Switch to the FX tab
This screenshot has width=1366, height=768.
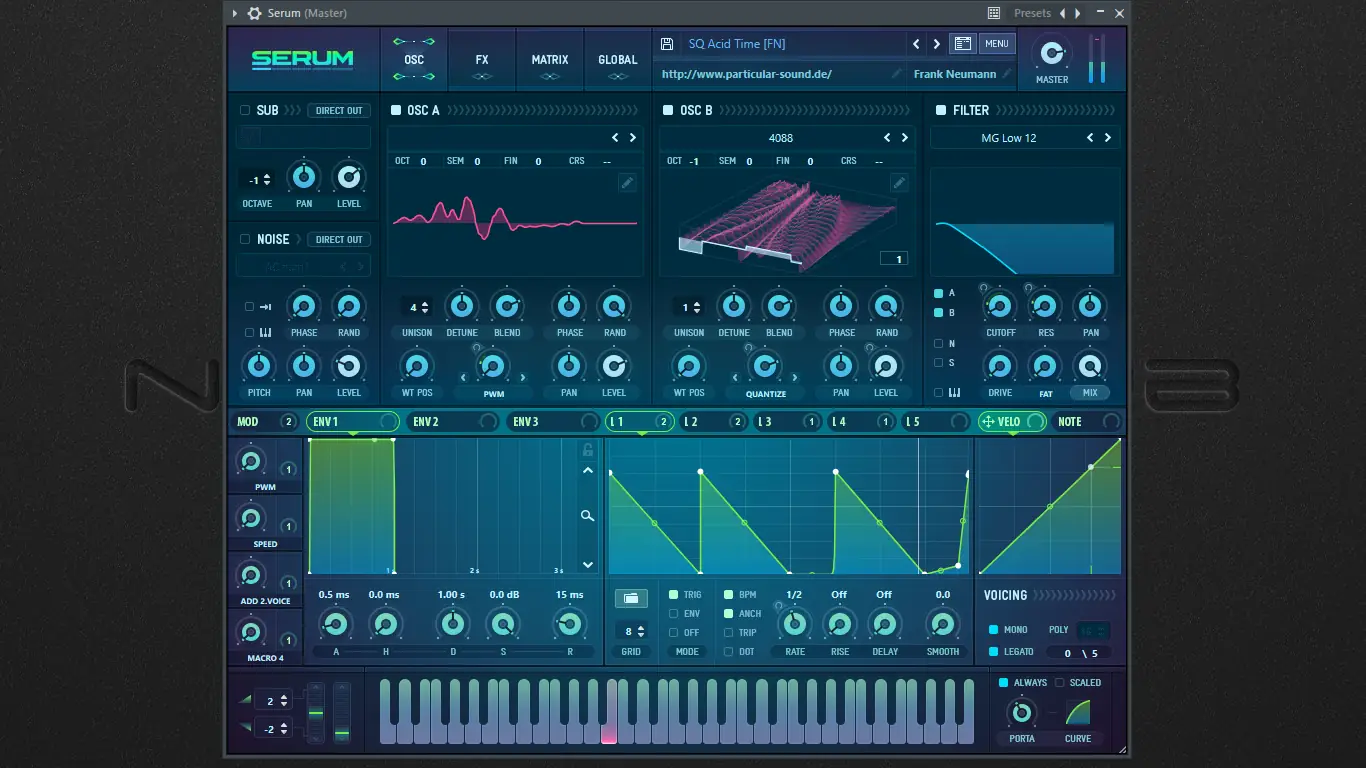pyautogui.click(x=482, y=60)
